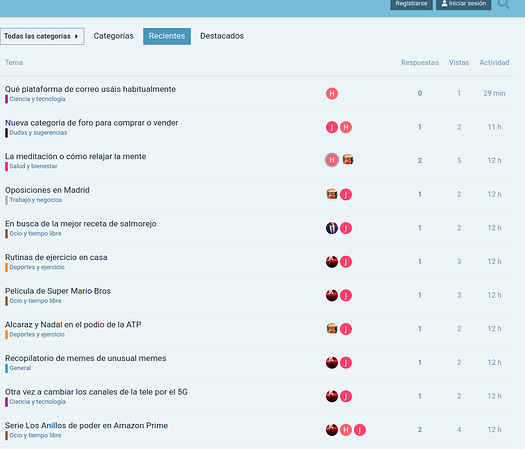Image resolution: width=525 pixels, height=449 pixels.
Task: Open topic Serie Los Anillos de poder
Action: click(86, 426)
